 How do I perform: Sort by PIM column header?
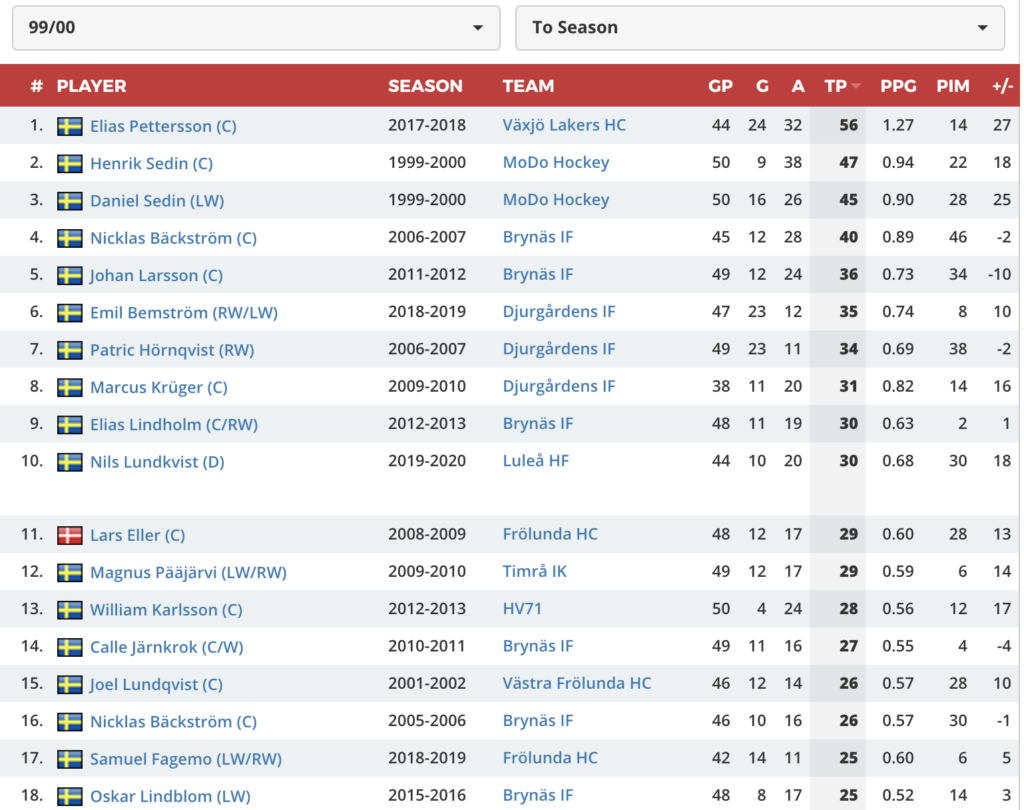point(953,86)
